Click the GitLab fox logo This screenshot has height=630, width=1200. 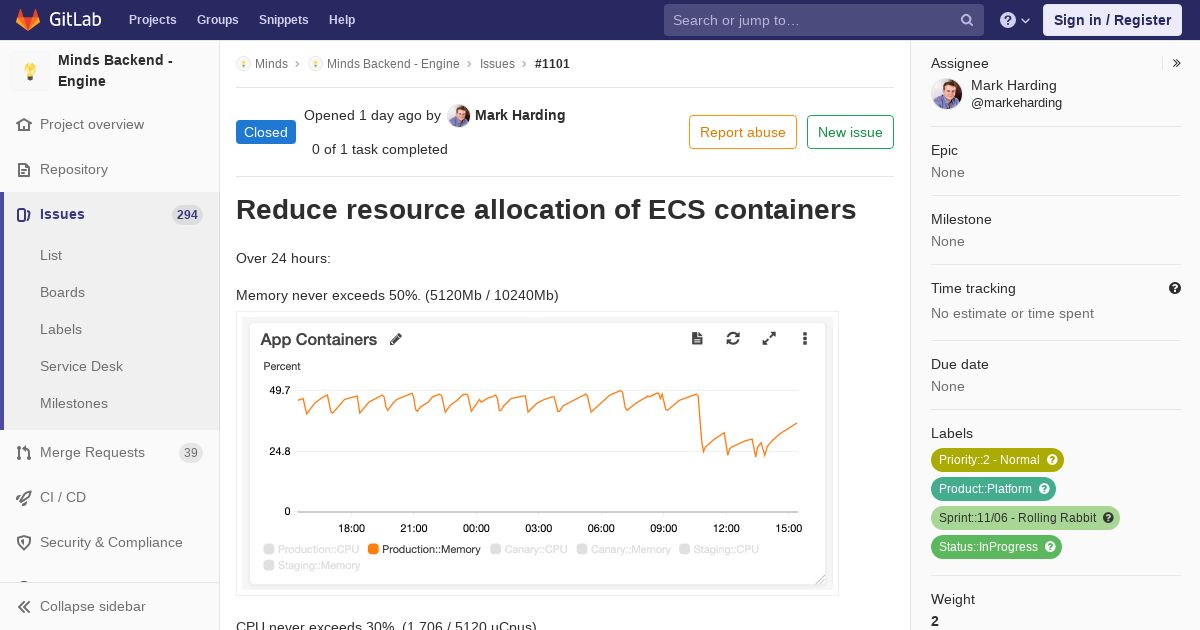[27, 19]
